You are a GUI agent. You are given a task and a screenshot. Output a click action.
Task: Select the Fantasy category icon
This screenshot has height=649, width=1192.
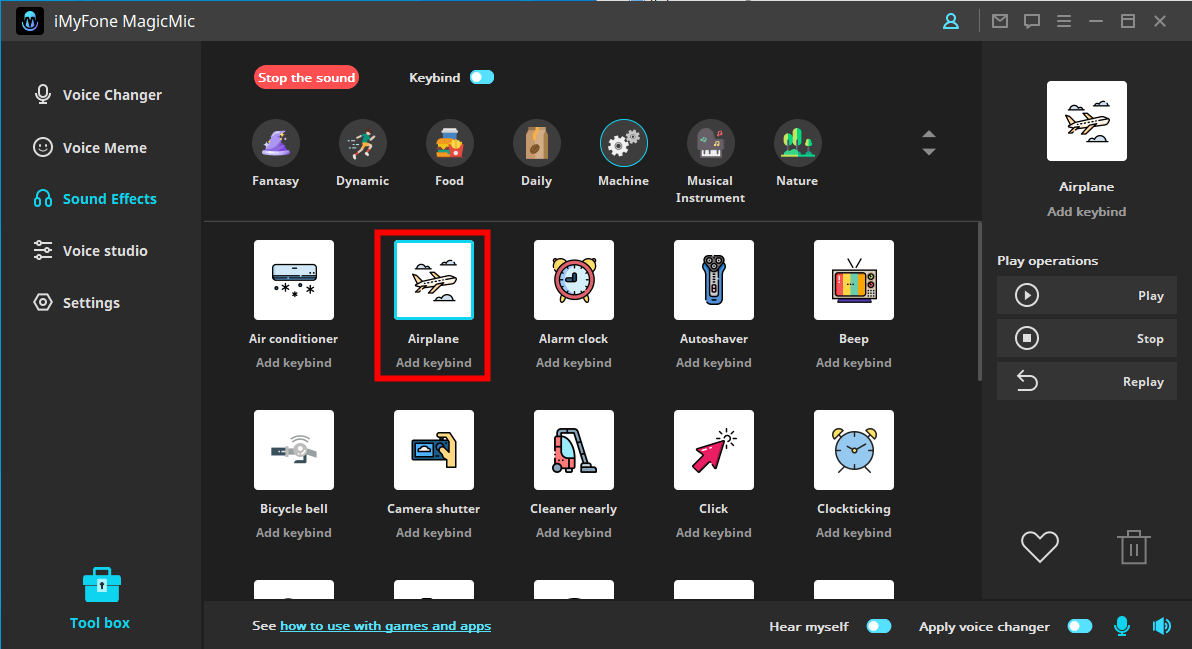[x=275, y=143]
